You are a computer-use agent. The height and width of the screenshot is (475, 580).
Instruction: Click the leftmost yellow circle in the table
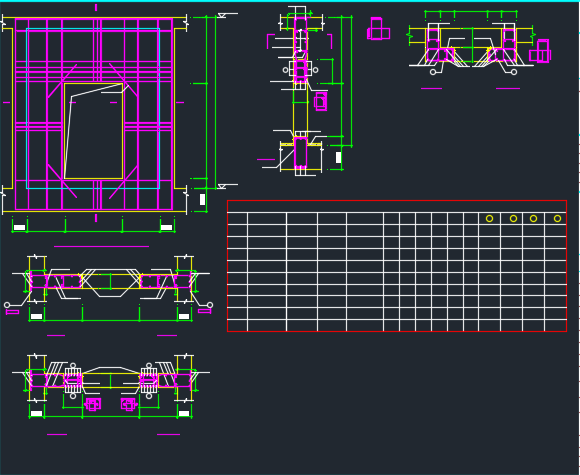tap(489, 219)
